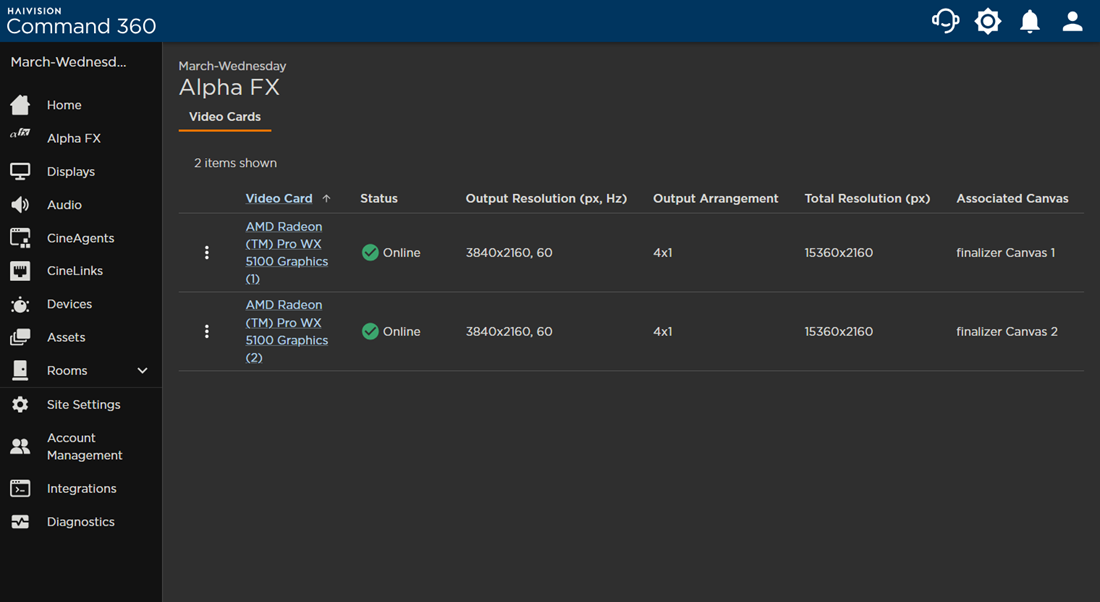Click the March-Wednesday breadcrumb text
The width and height of the screenshot is (1100, 602).
click(x=232, y=66)
